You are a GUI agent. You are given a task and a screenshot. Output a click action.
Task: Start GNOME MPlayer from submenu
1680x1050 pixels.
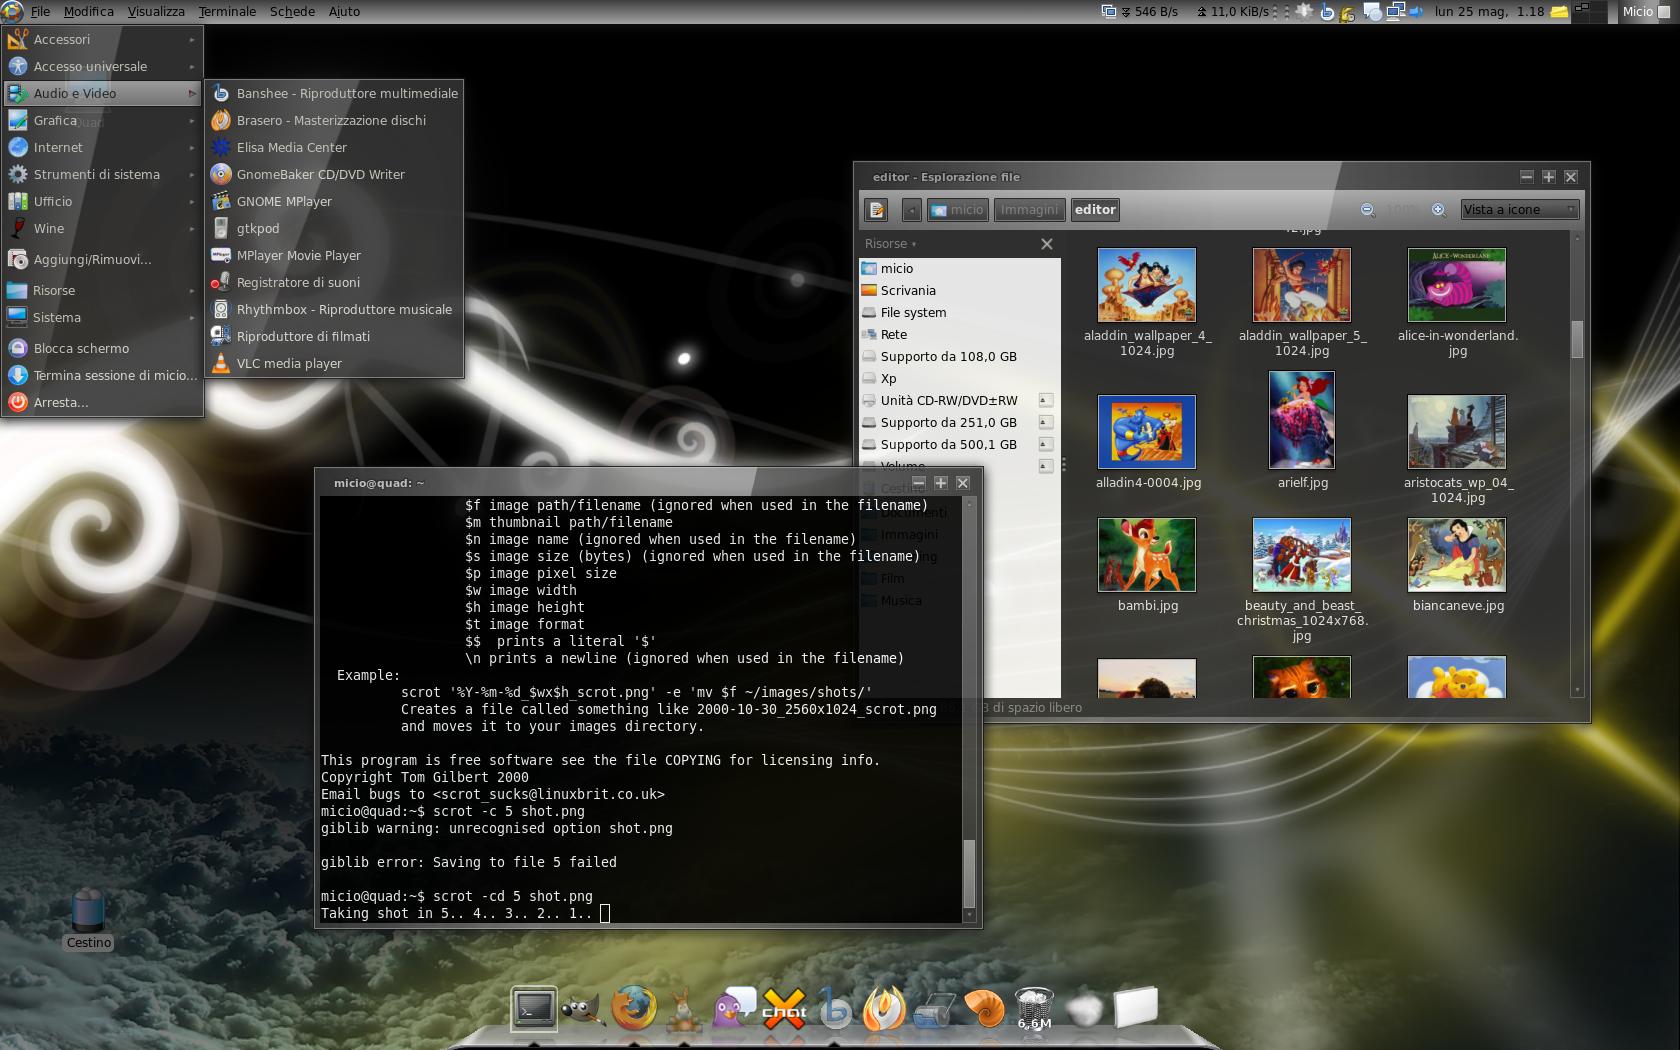(334, 201)
